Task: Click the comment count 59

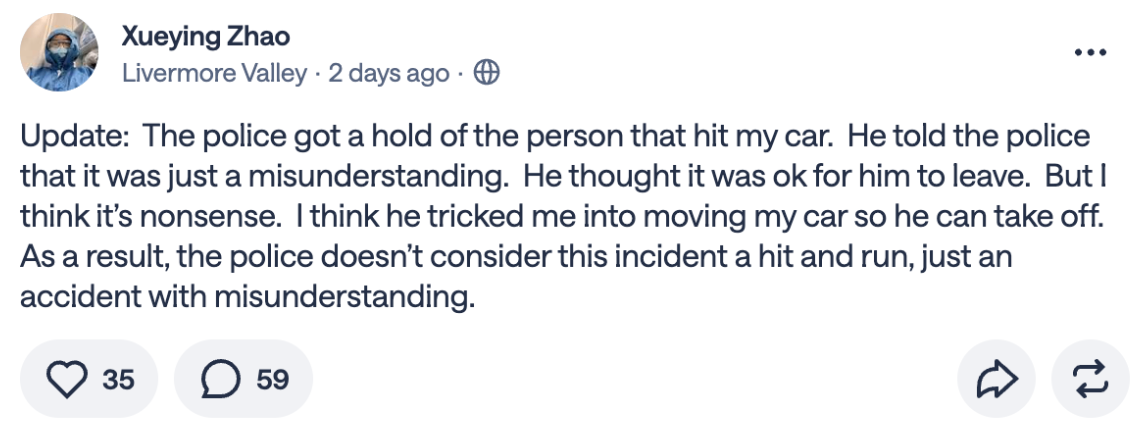Action: point(272,380)
